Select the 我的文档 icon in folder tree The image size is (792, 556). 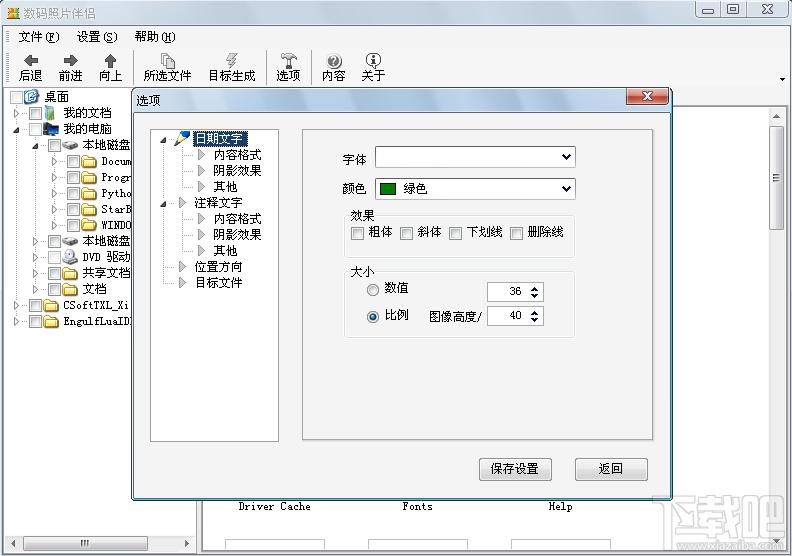pyautogui.click(x=50, y=113)
